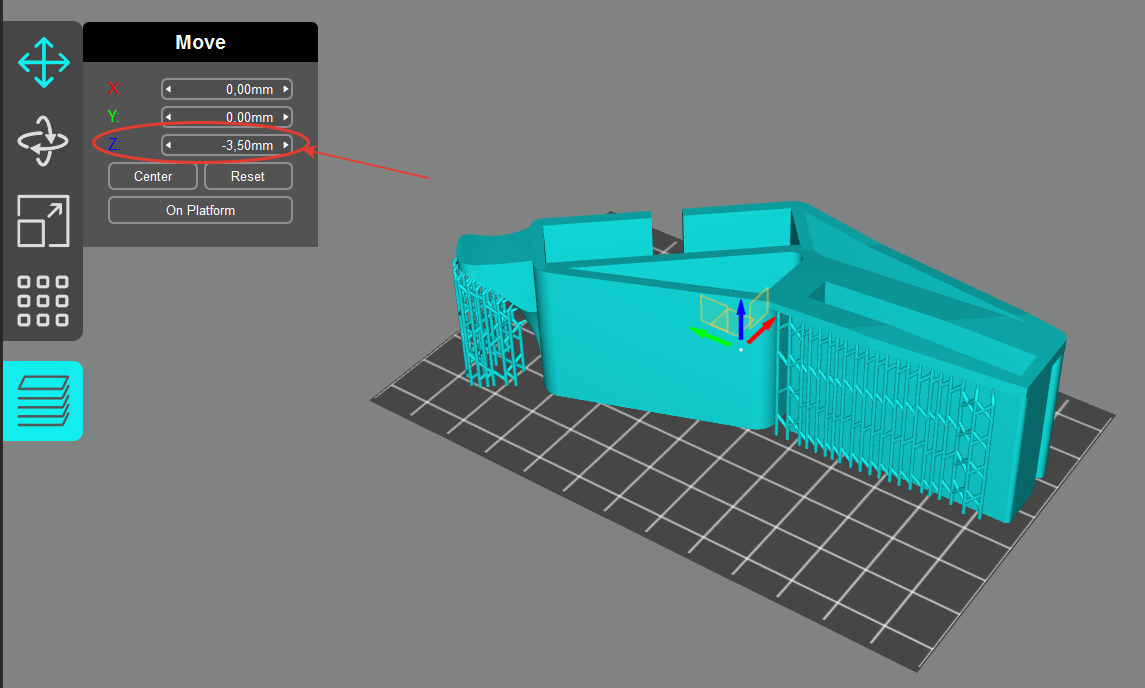Grab the red X-axis gizmo arrow

pyautogui.click(x=762, y=329)
